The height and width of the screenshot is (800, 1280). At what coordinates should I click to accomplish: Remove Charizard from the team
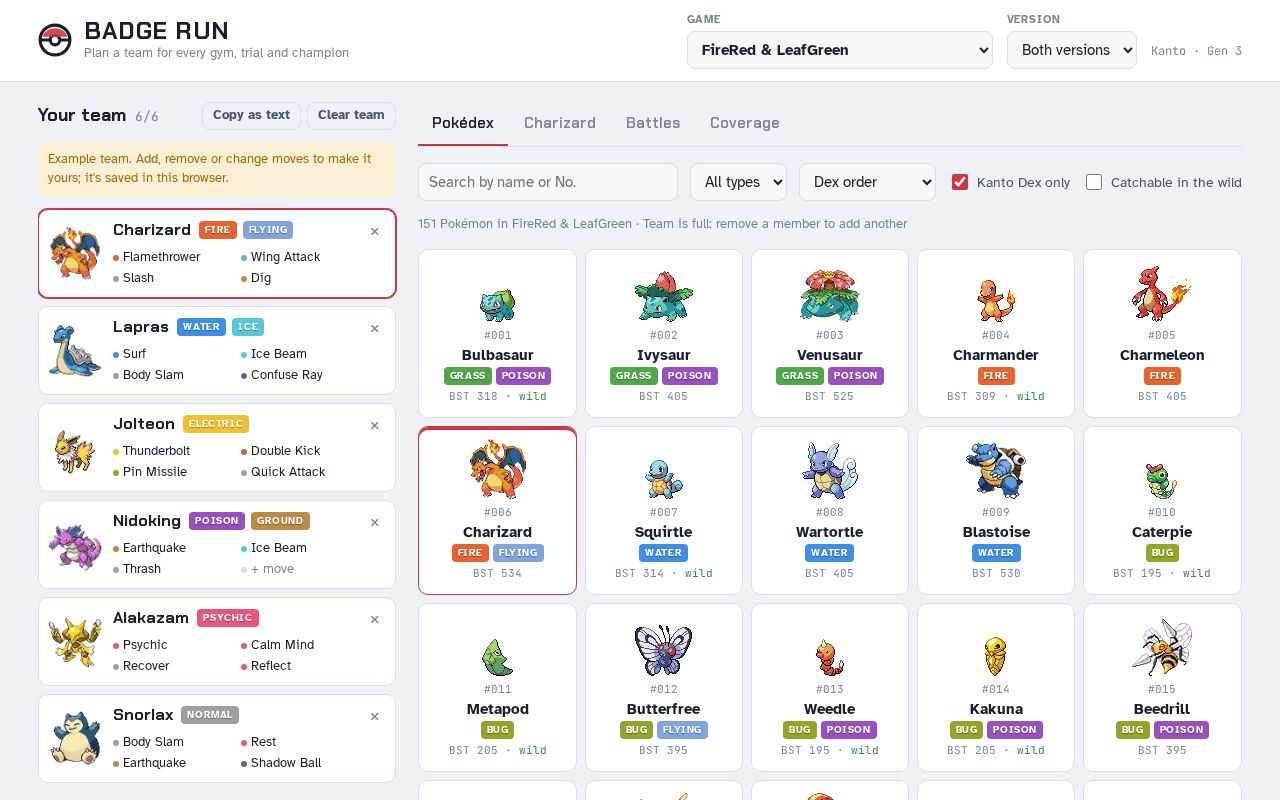coord(375,231)
